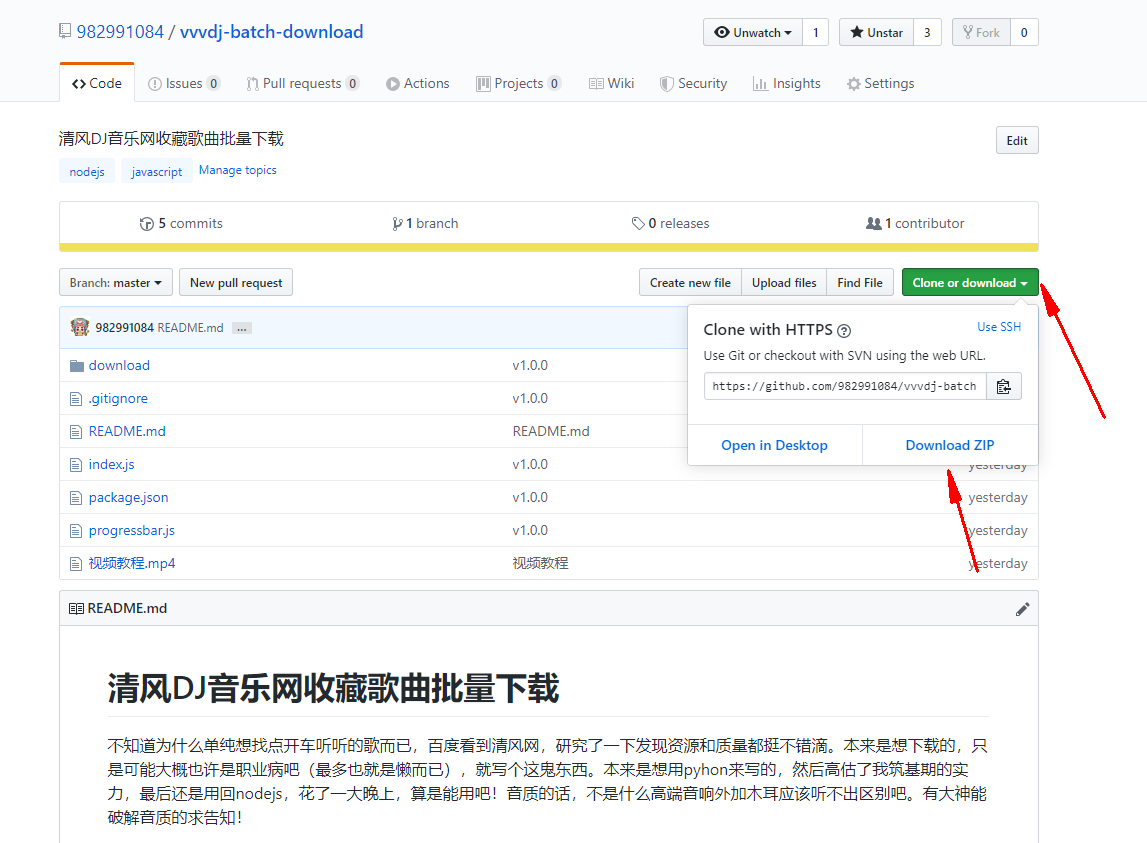The height and width of the screenshot is (843, 1147).
Task: Open the Wiki tab
Action: coord(612,83)
